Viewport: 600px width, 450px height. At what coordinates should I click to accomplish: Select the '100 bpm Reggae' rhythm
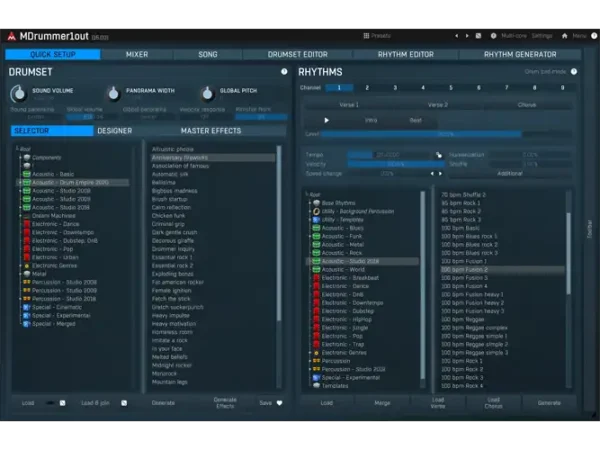[x=462, y=320]
